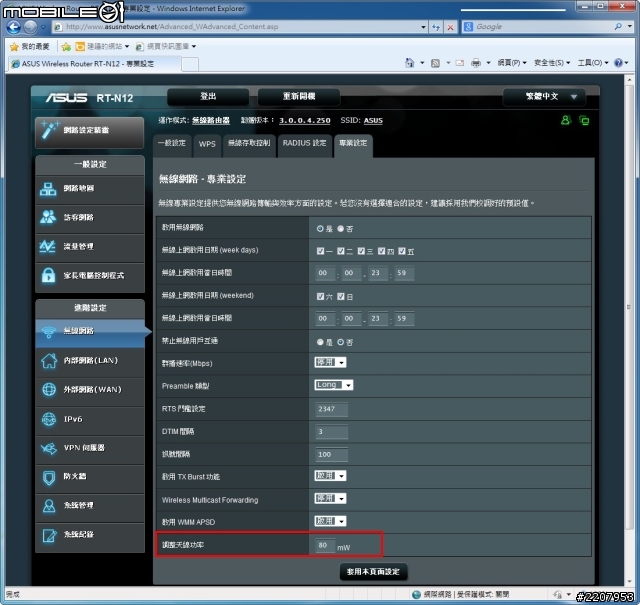Click the browser refresh icon

click(436, 27)
